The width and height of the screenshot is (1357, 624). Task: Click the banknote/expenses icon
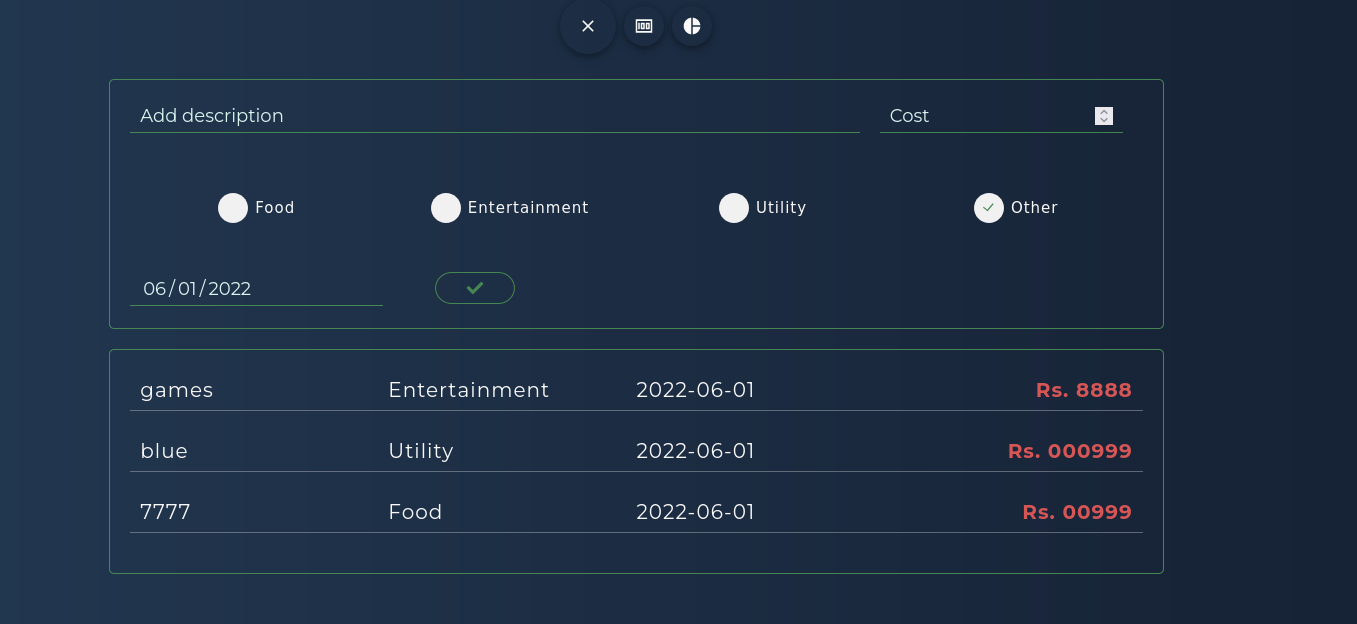644,26
